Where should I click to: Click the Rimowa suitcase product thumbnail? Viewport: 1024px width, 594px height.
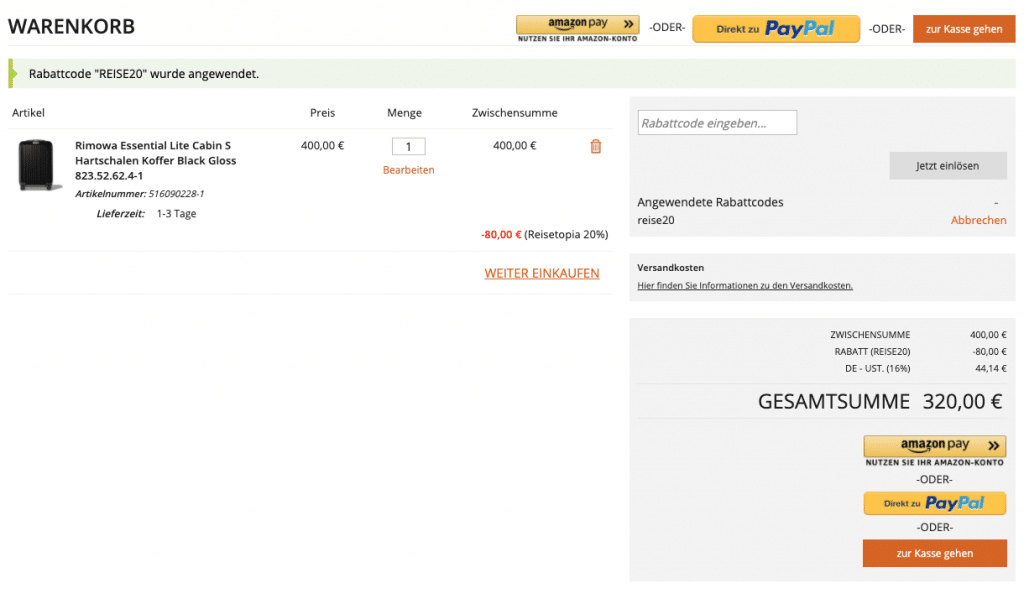pos(40,165)
